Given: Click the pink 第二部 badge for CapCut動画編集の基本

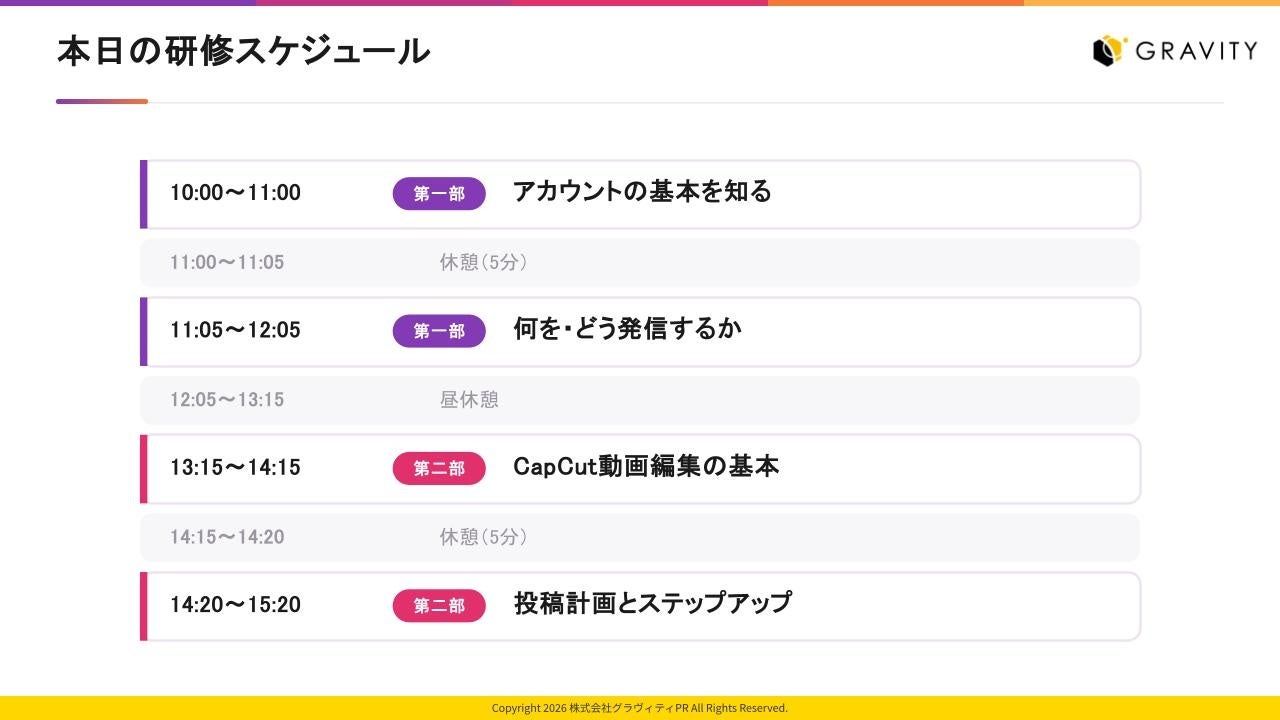Looking at the screenshot, I should 439,468.
